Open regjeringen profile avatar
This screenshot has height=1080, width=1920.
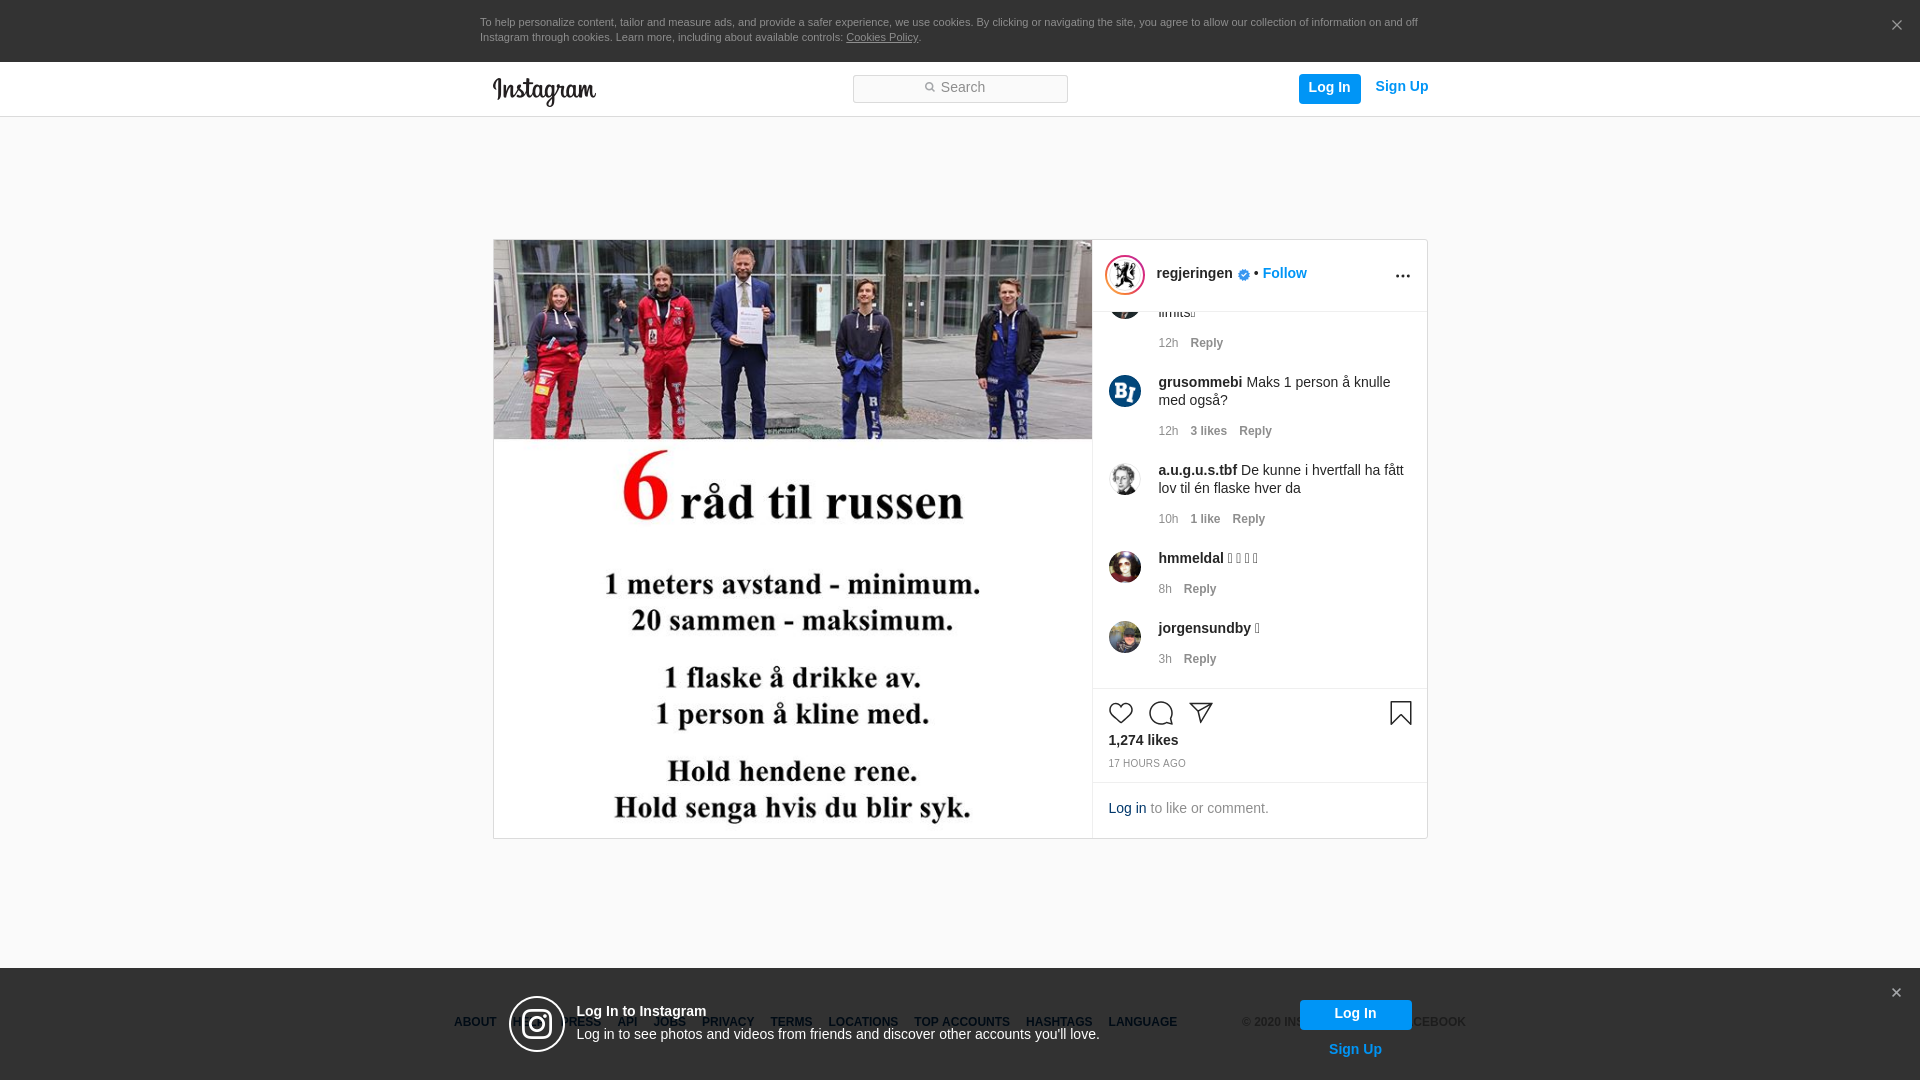(1125, 275)
